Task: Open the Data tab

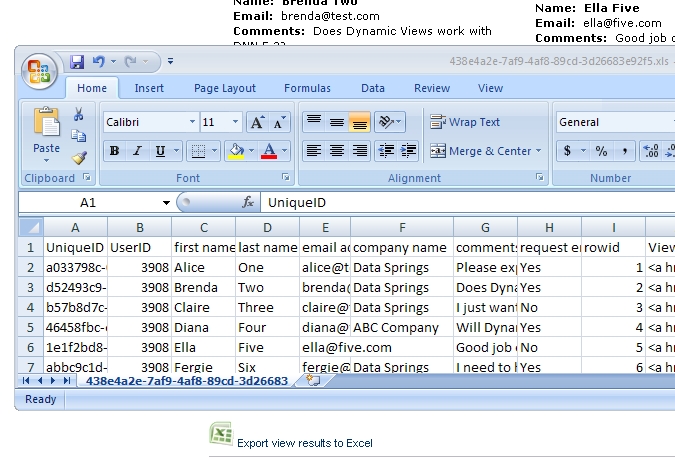Action: pyautogui.click(x=373, y=88)
